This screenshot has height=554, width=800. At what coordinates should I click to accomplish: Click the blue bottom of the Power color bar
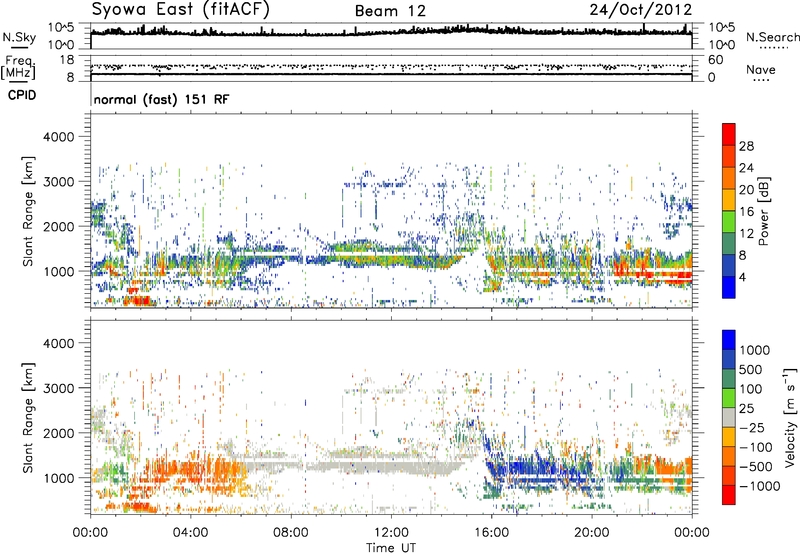[x=729, y=287]
